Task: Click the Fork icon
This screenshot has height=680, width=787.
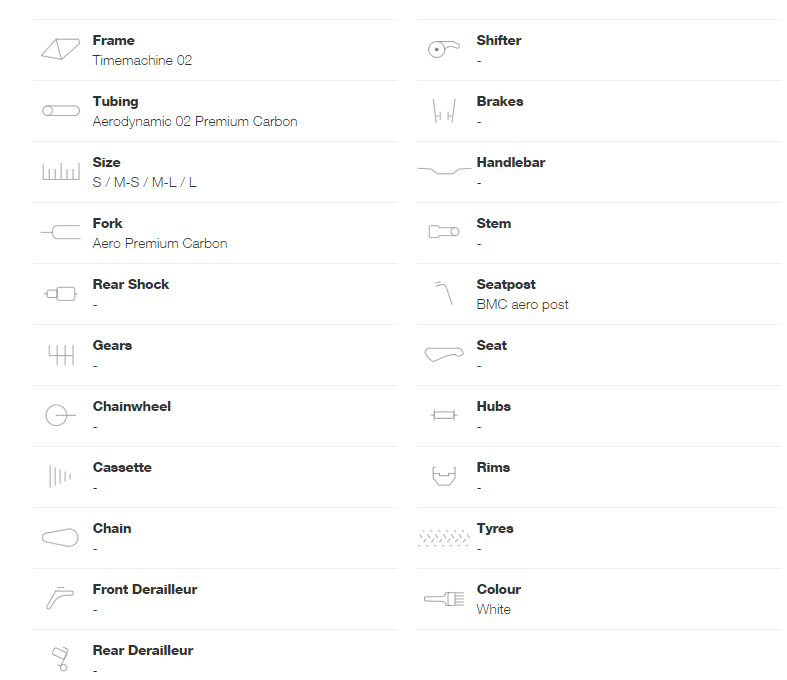Action: (61, 232)
